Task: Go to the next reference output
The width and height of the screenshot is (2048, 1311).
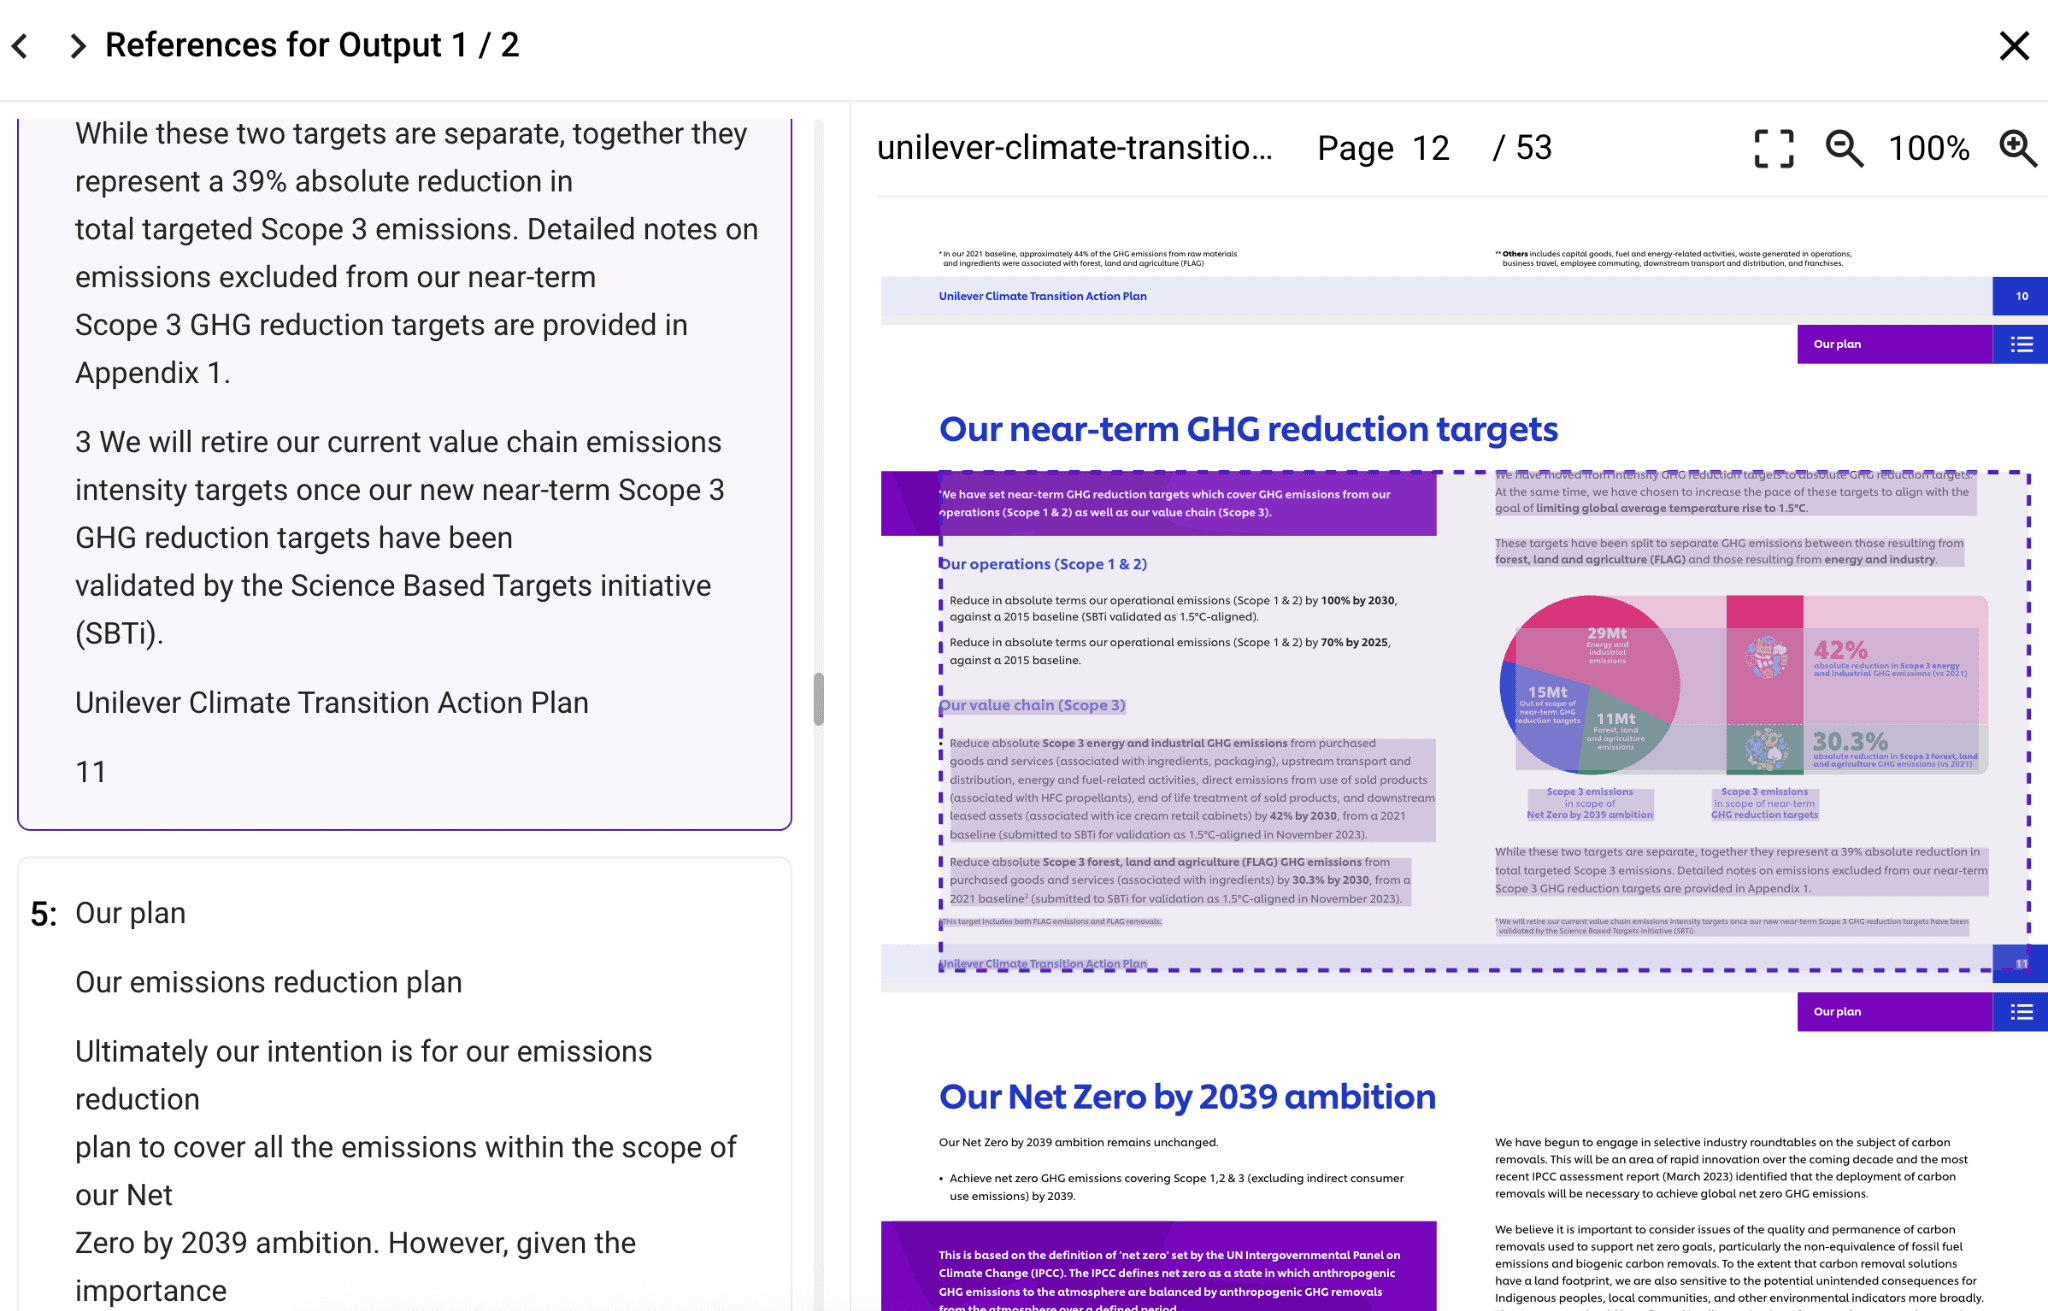Action: click(x=77, y=46)
